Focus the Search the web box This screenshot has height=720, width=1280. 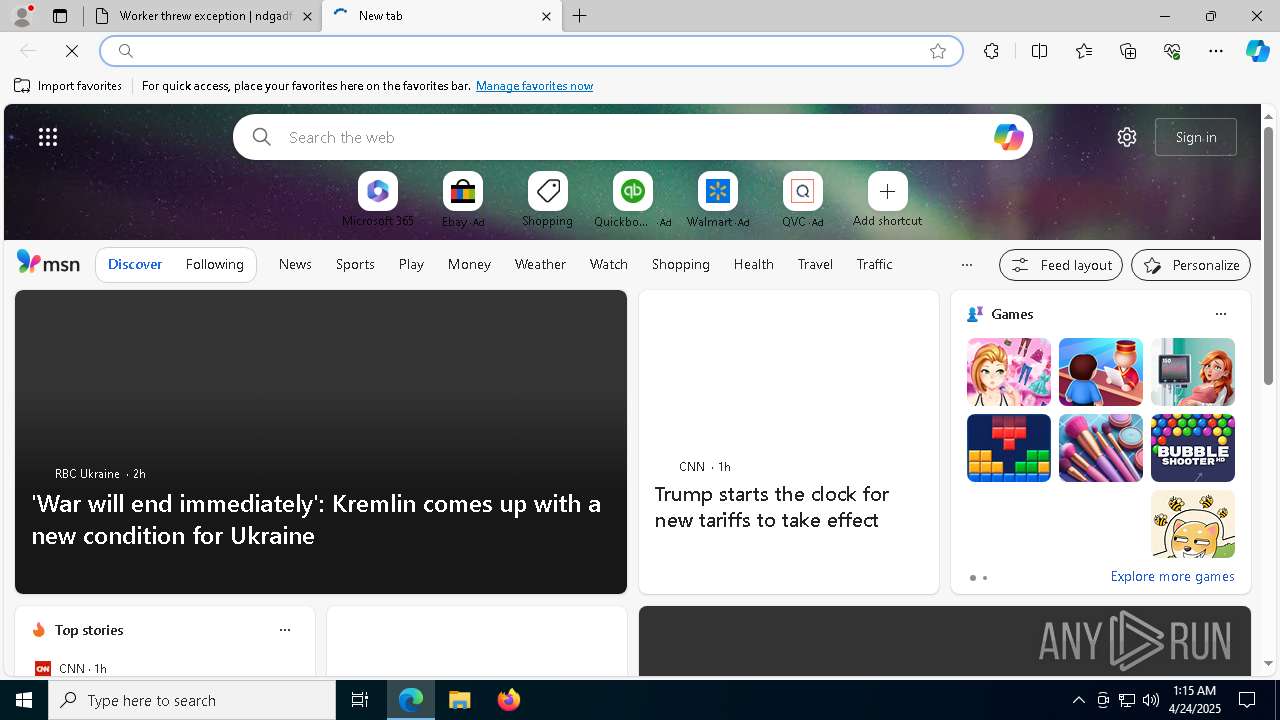[x=633, y=137]
